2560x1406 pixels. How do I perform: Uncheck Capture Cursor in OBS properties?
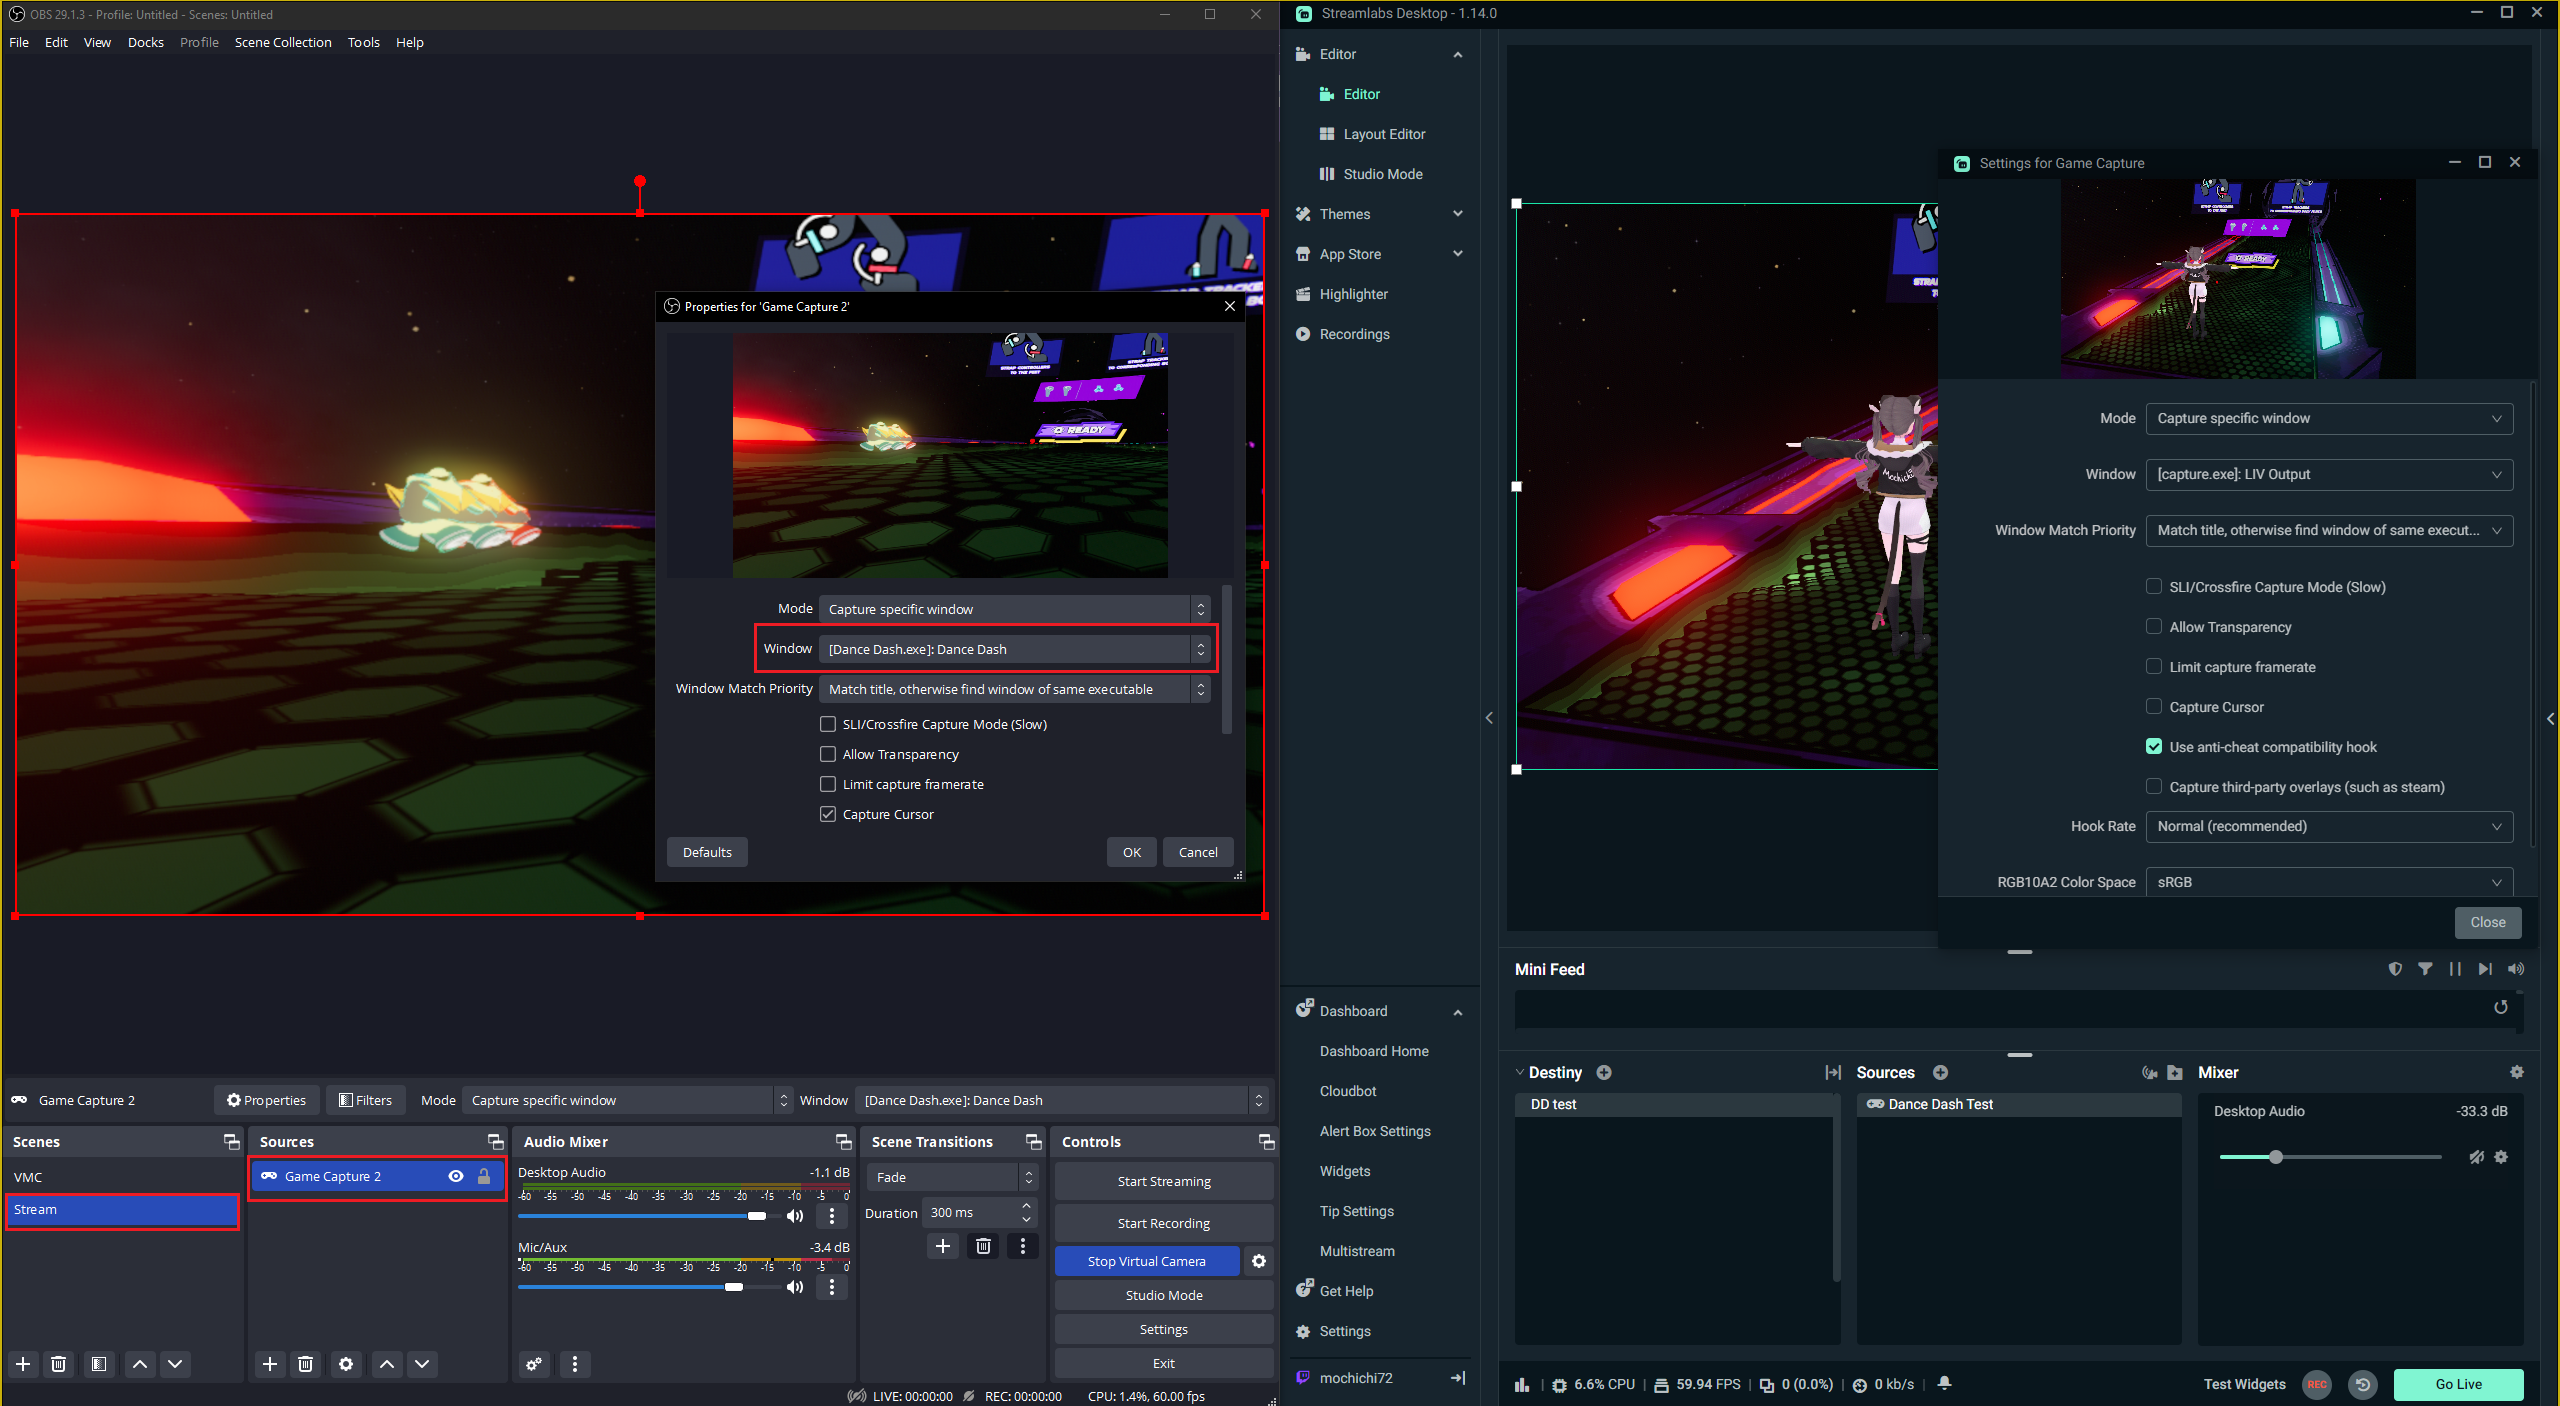tap(828, 814)
